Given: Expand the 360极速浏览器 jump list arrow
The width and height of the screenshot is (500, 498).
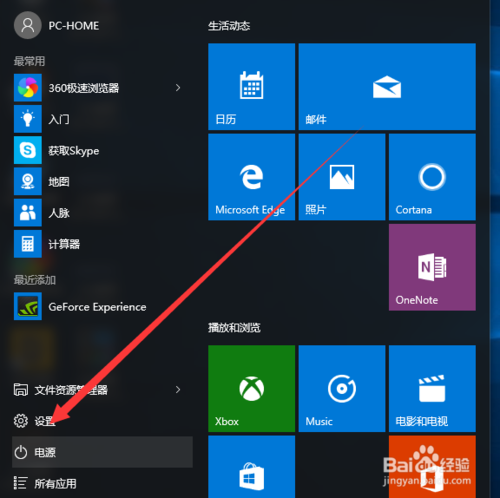Looking at the screenshot, I should pyautogui.click(x=178, y=88).
